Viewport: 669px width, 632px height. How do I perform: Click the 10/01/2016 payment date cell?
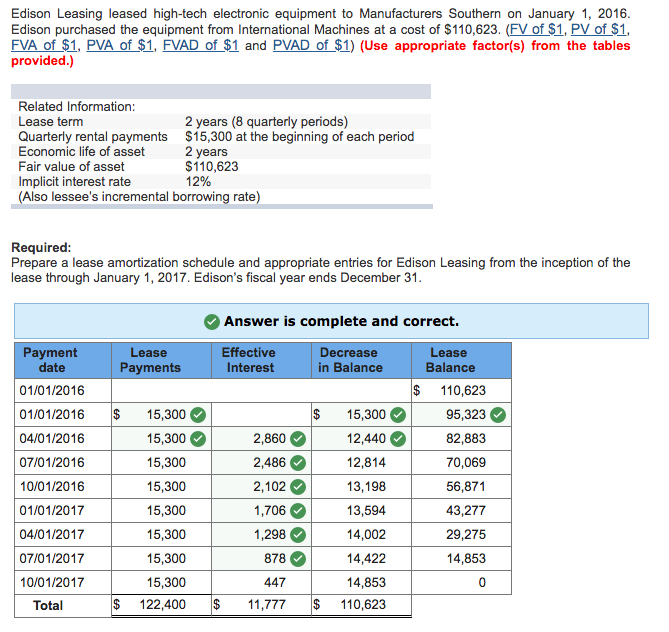click(63, 486)
